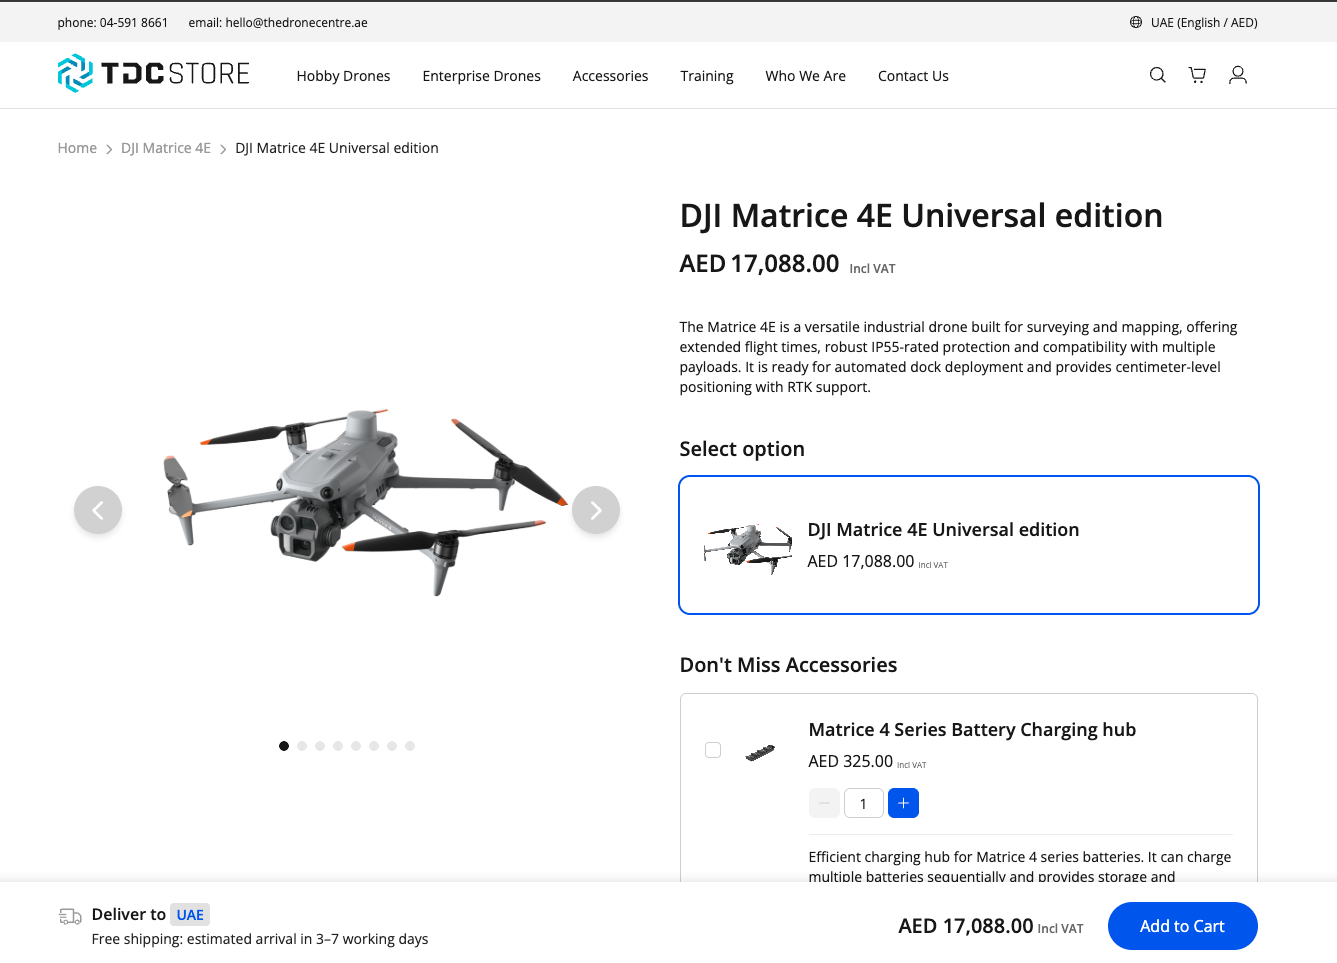
Task: Decrease charging hub quantity with minus
Action: [824, 803]
